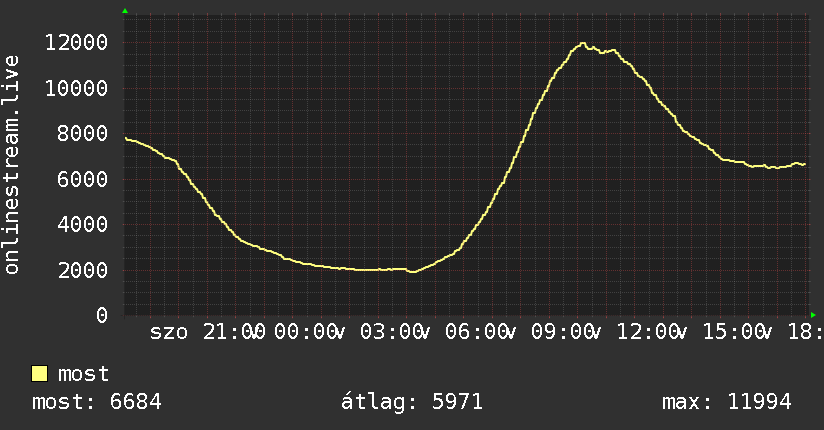Image resolution: width=824 pixels, height=430 pixels.
Task: Click the 'v 03:00' x-axis time label
Action: click(x=388, y=332)
